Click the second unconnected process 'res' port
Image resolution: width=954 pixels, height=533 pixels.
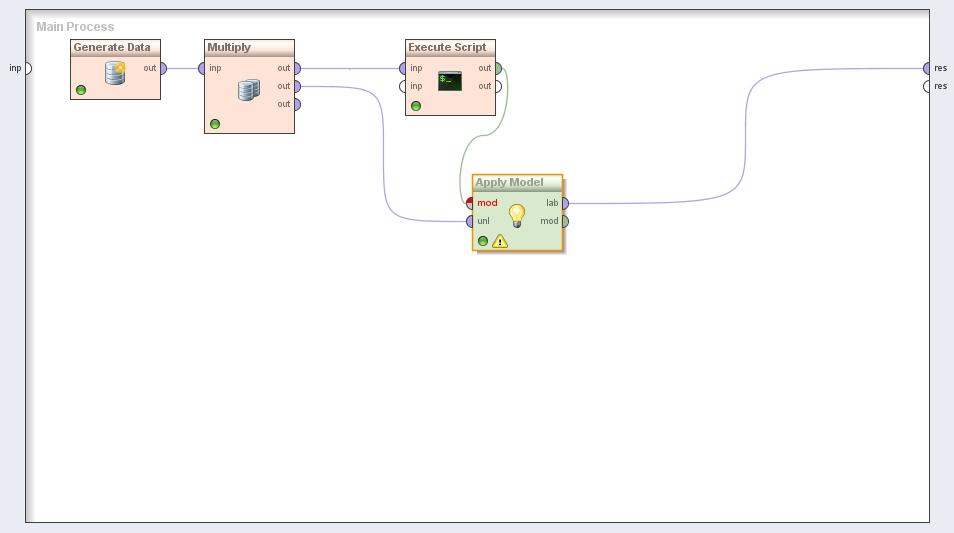[x=927, y=86]
